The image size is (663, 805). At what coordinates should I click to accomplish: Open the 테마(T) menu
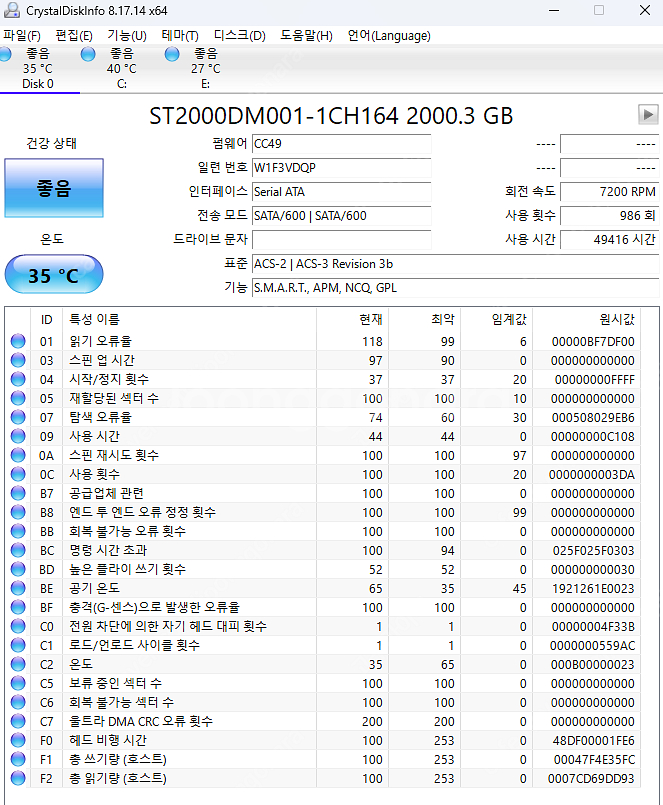pyautogui.click(x=180, y=36)
